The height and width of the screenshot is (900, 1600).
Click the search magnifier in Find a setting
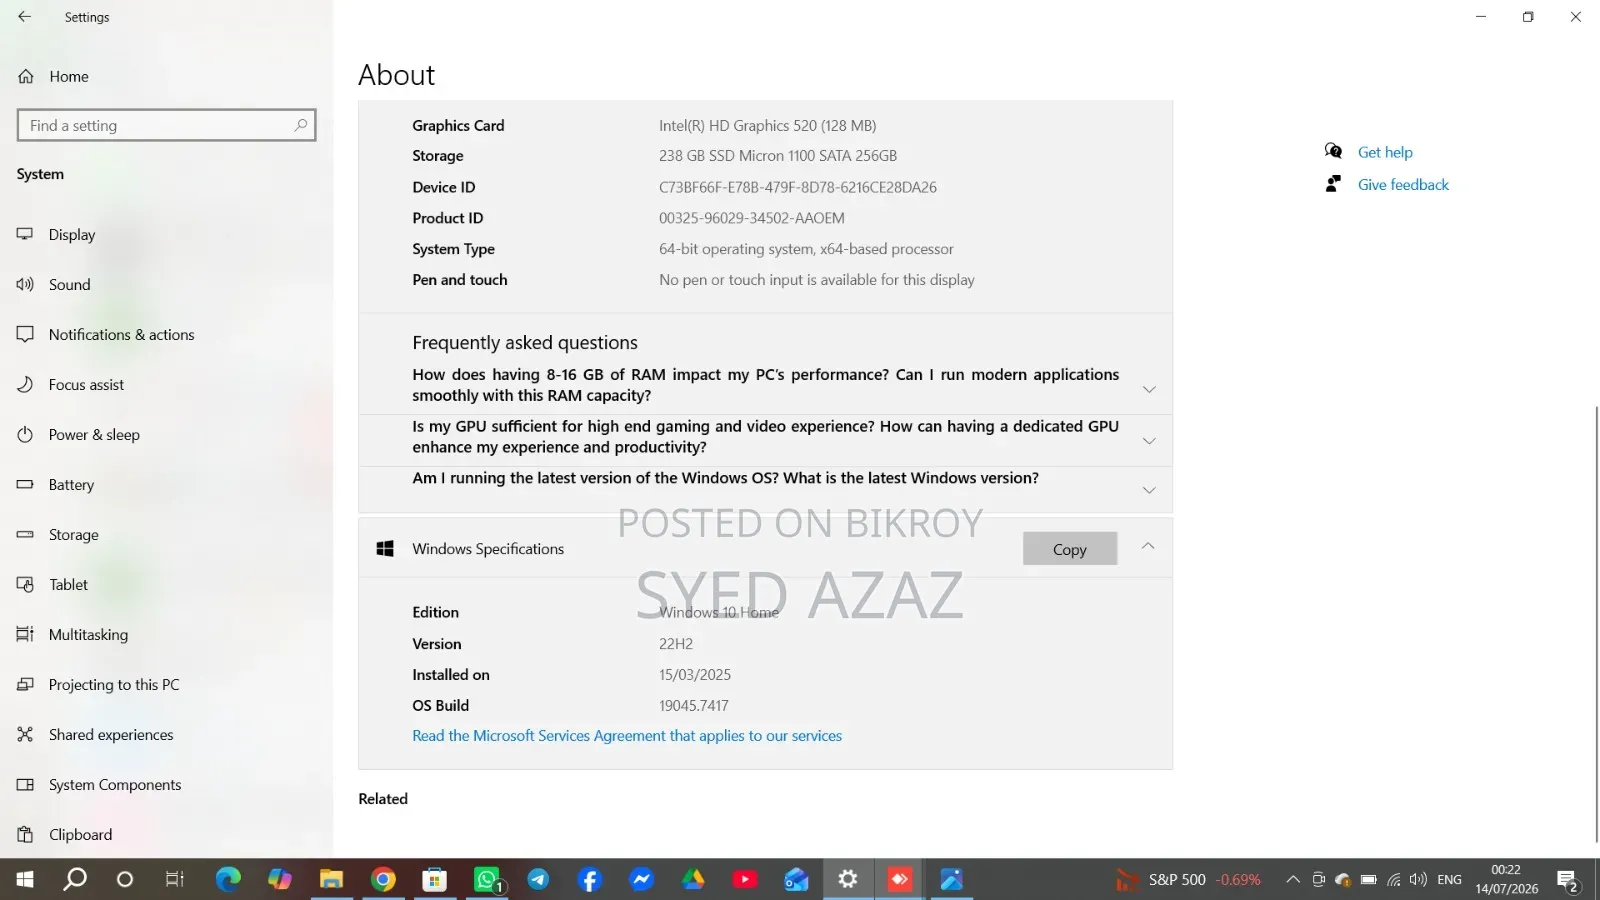pos(300,125)
